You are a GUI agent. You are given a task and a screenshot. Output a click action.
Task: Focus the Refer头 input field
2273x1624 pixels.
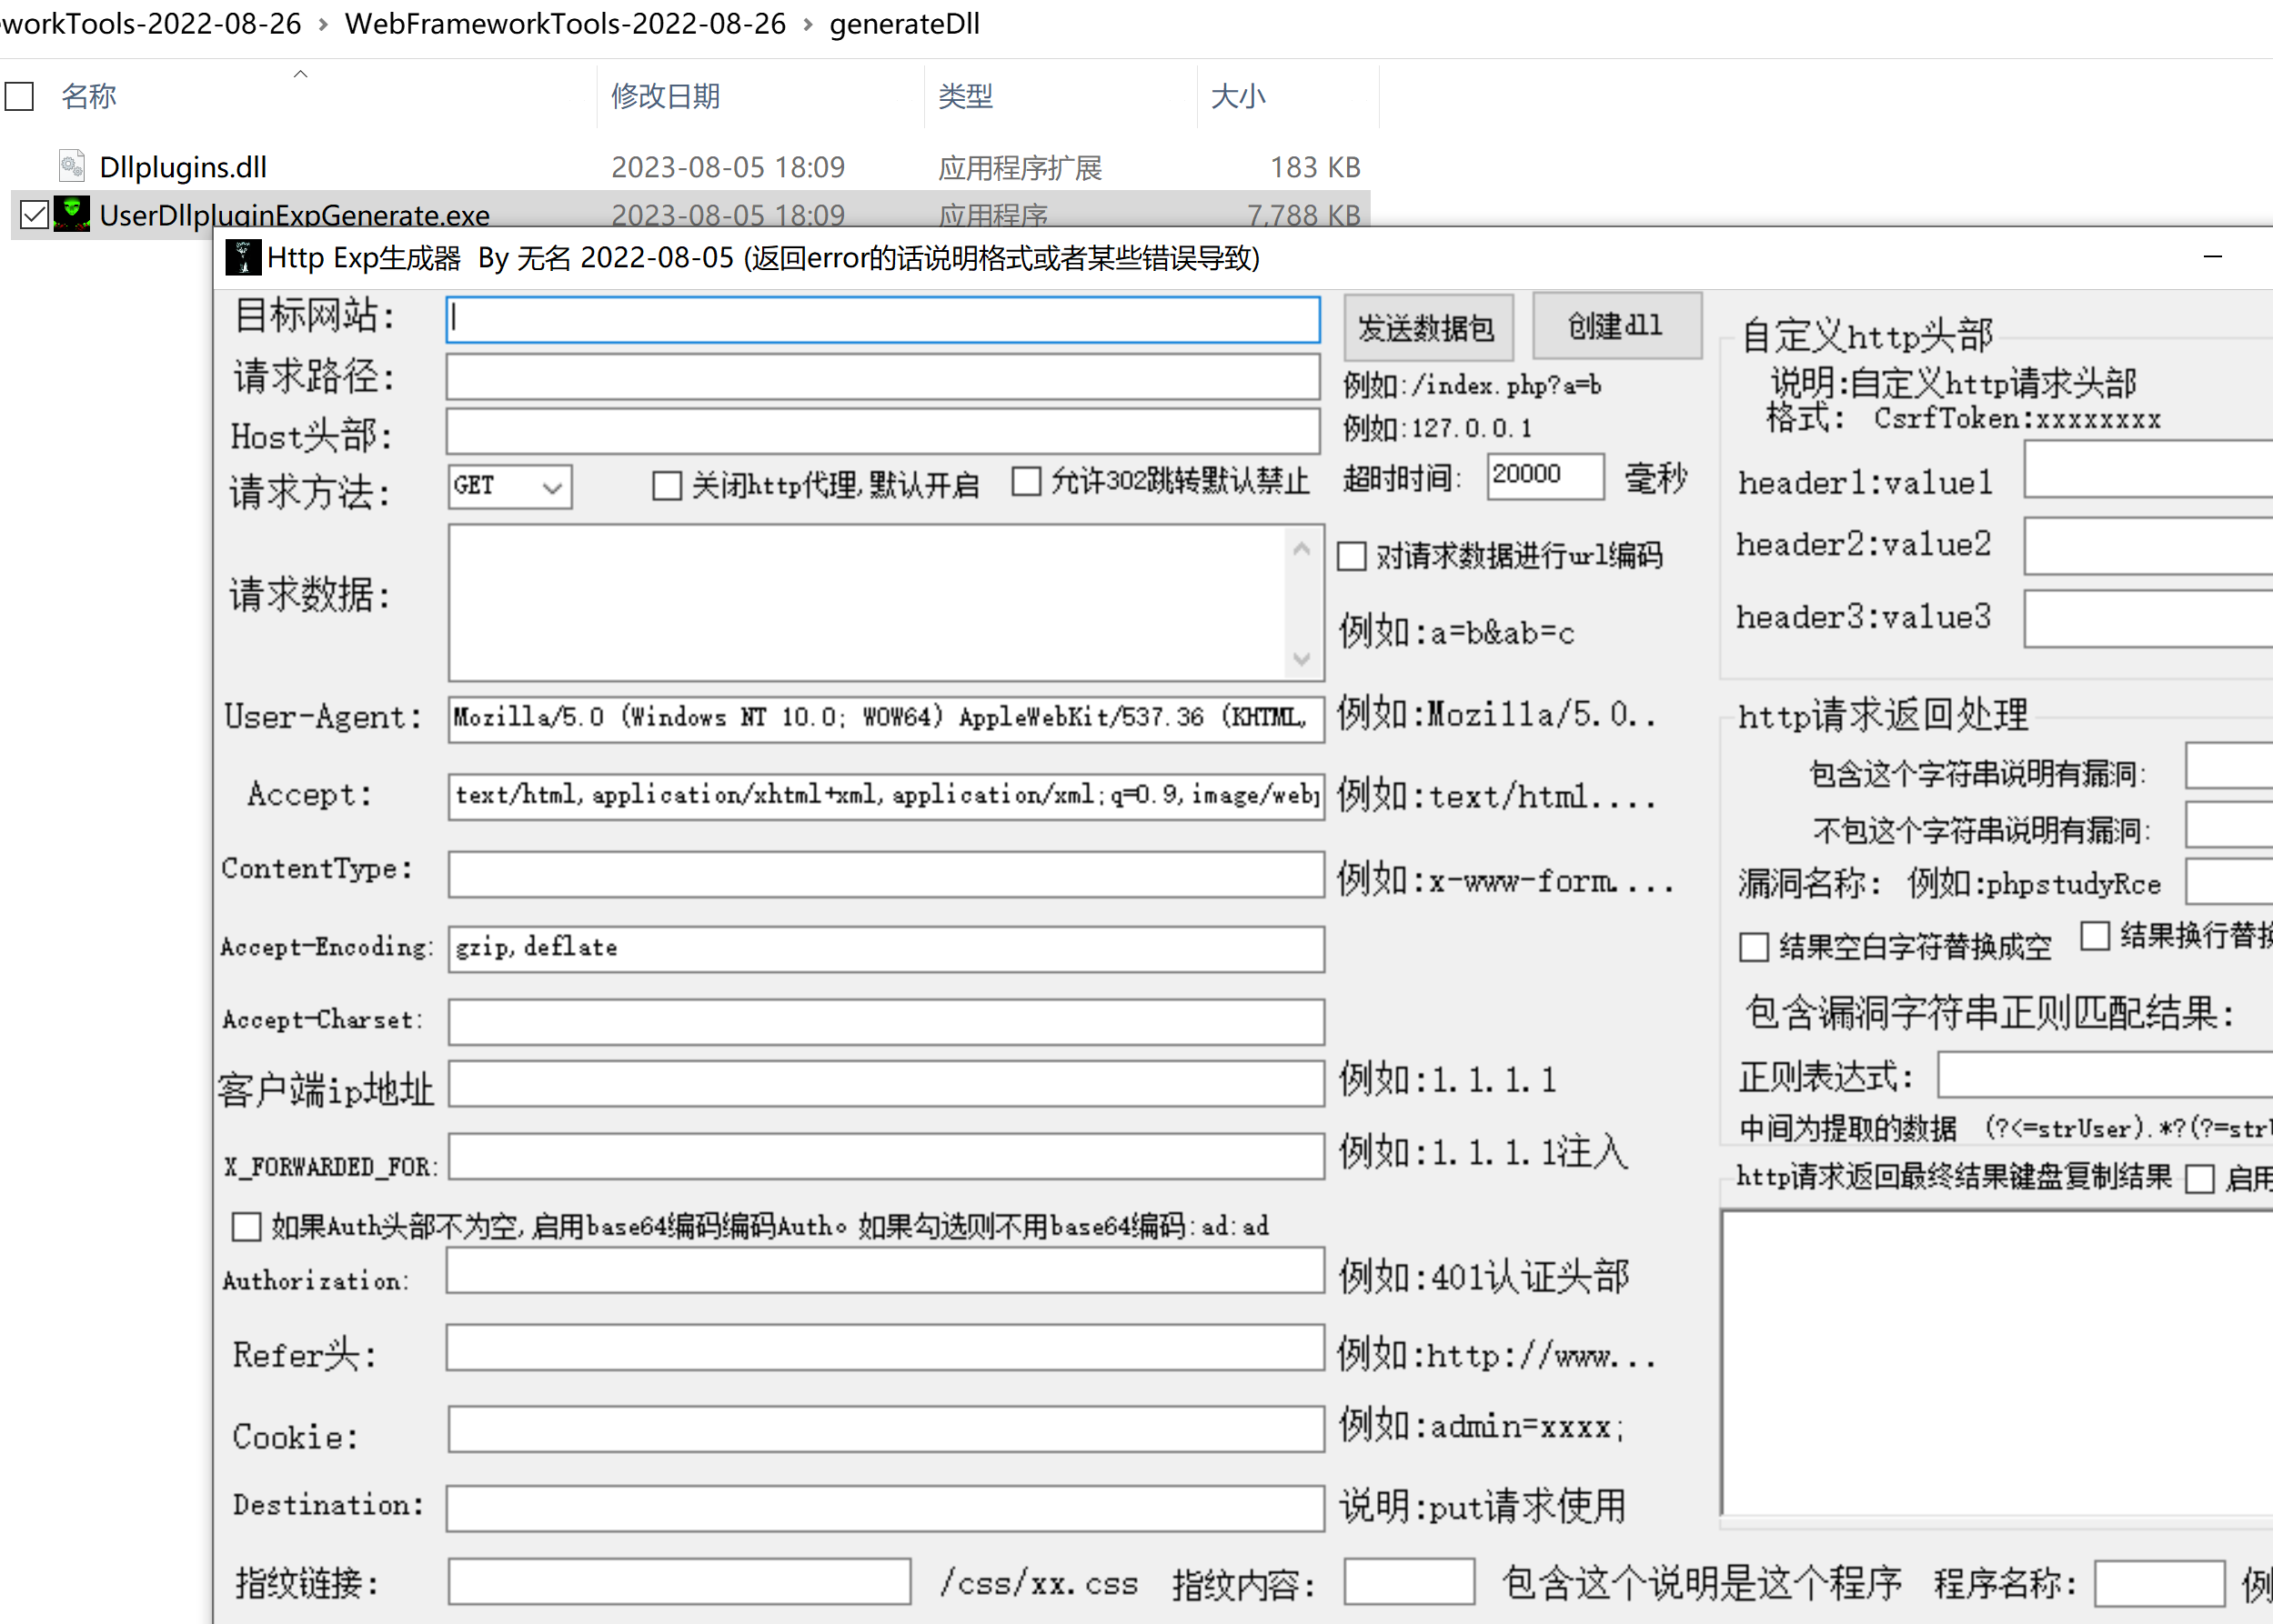885,1348
